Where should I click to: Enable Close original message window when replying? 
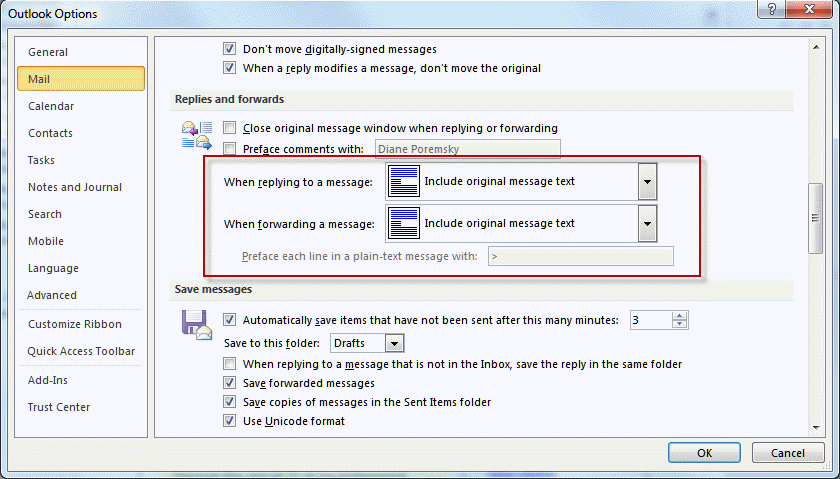tap(229, 128)
